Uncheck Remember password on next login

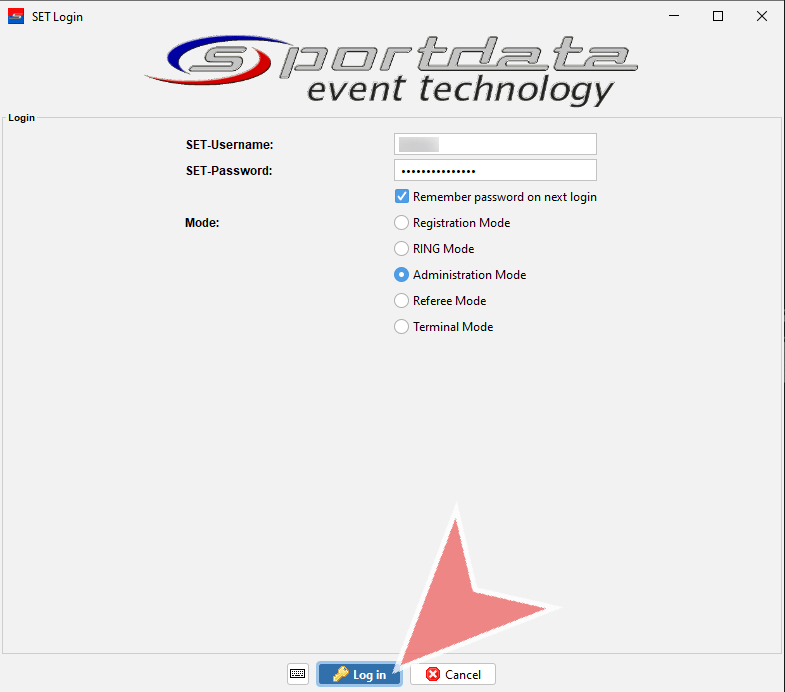tap(402, 197)
